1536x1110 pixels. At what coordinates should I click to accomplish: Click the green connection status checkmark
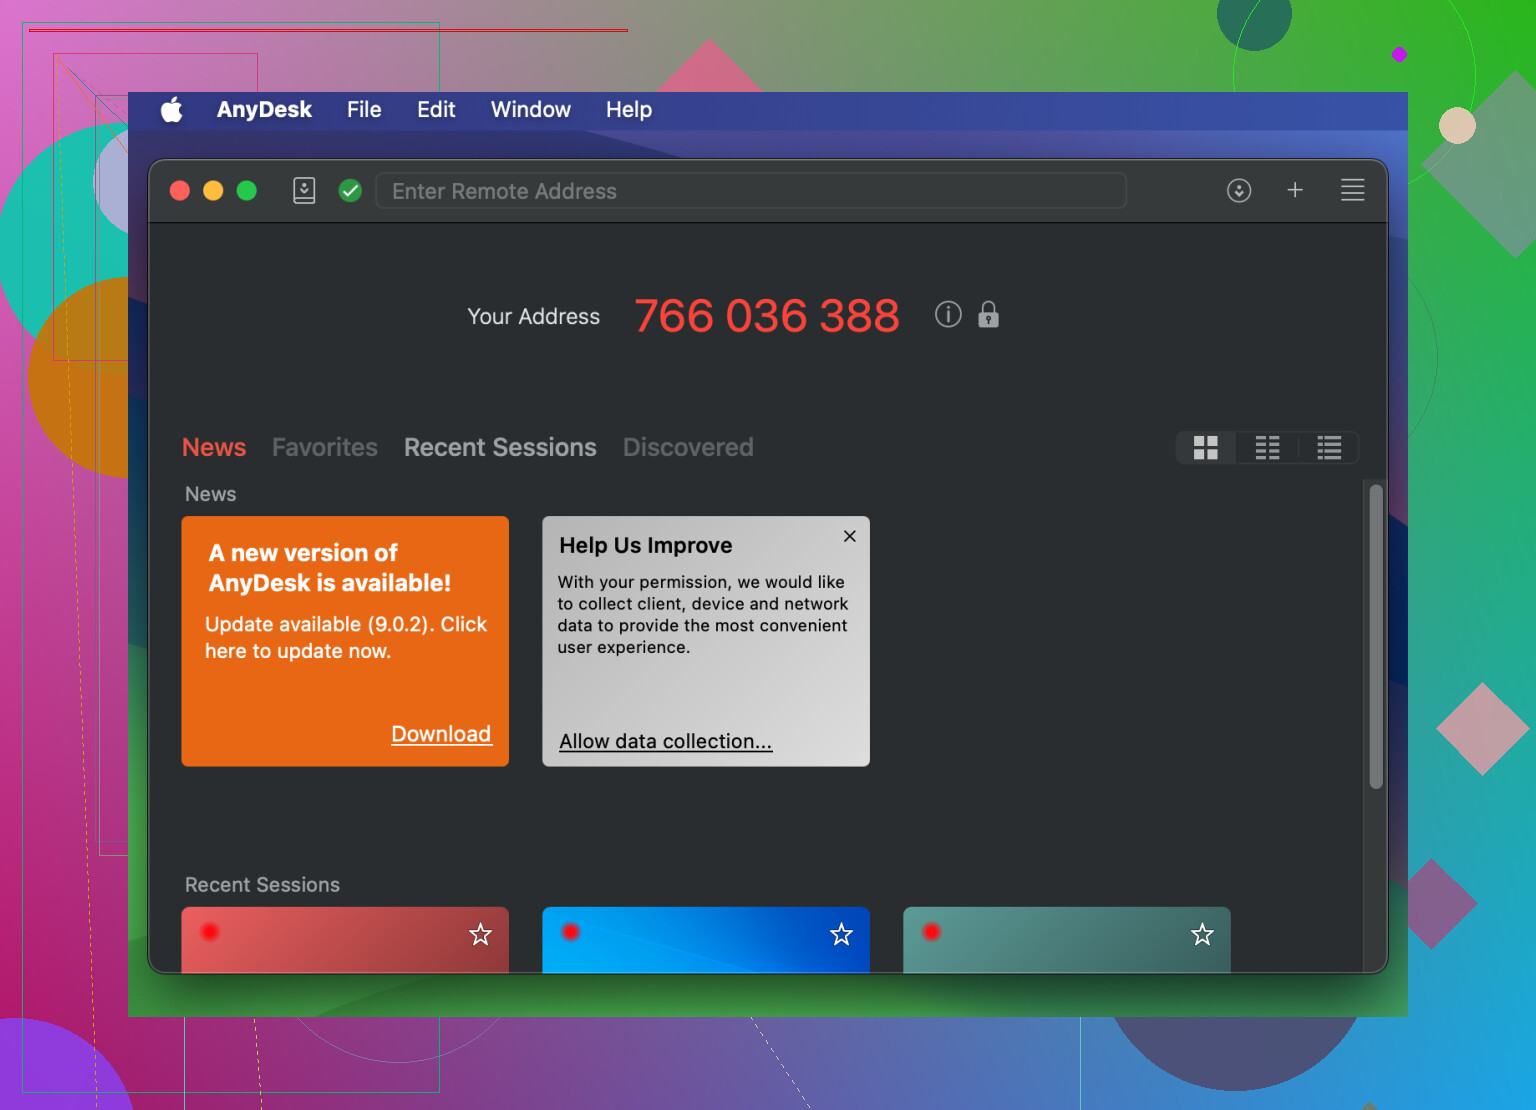coord(350,190)
